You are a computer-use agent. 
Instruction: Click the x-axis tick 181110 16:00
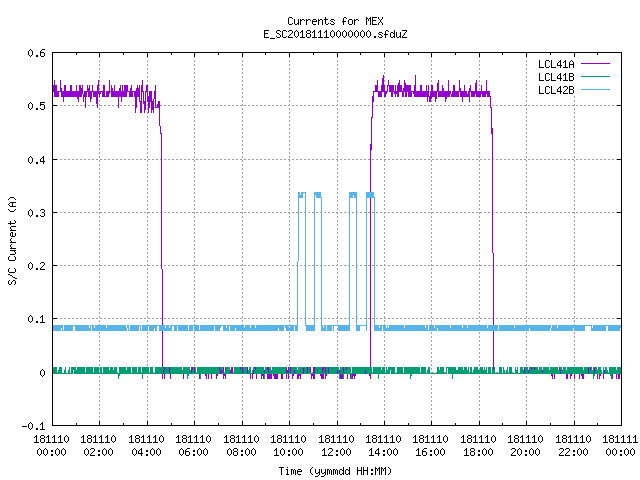431,446
